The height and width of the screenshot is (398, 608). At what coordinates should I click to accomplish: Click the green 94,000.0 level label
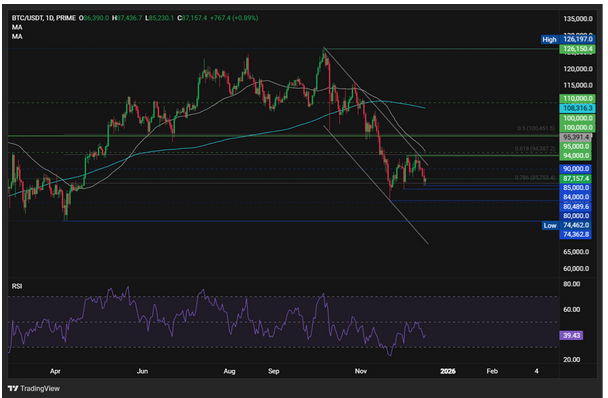pyautogui.click(x=576, y=156)
